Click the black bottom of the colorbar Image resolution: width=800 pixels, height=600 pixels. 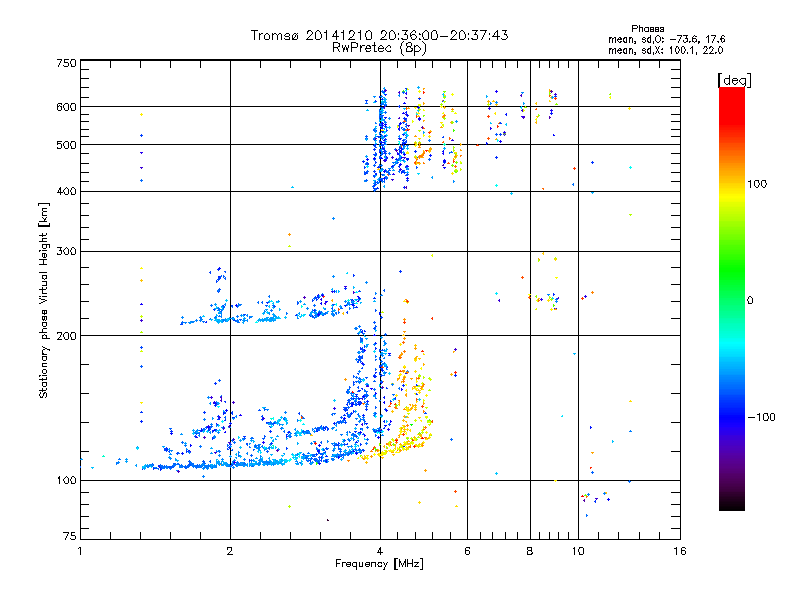tap(732, 503)
